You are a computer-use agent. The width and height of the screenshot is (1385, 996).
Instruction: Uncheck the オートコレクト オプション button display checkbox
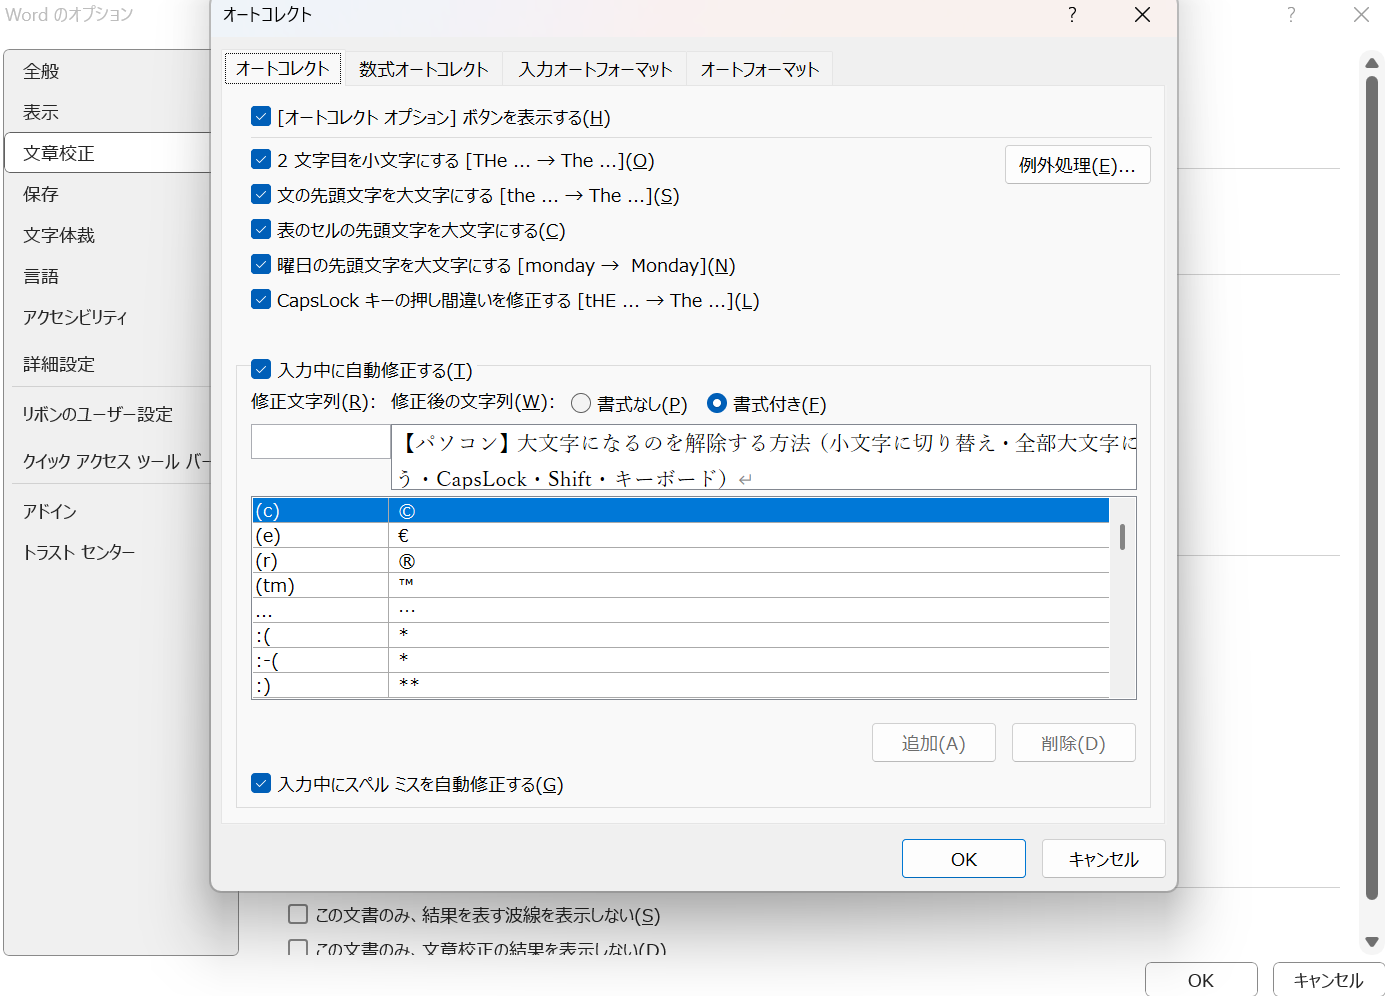[x=261, y=117]
